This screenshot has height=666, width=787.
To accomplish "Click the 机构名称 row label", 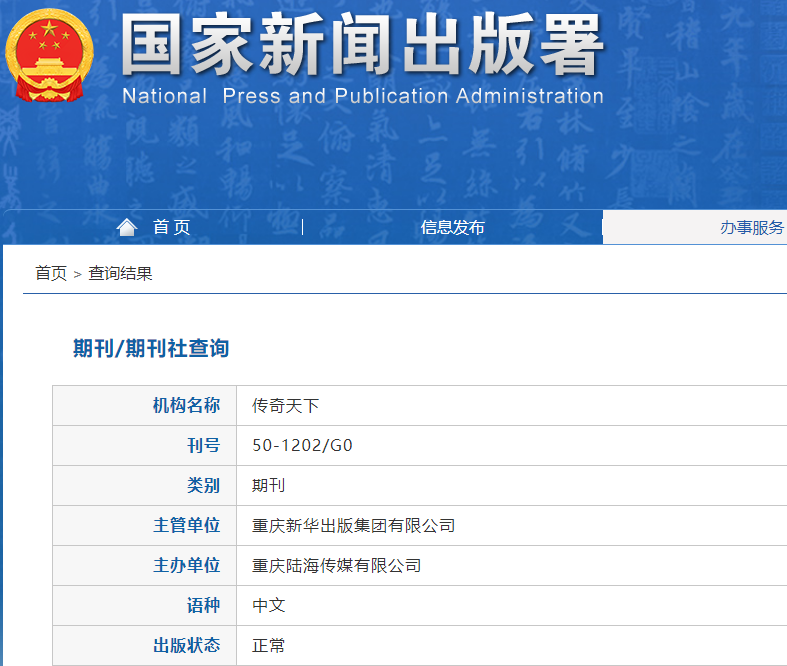I will pos(186,405).
